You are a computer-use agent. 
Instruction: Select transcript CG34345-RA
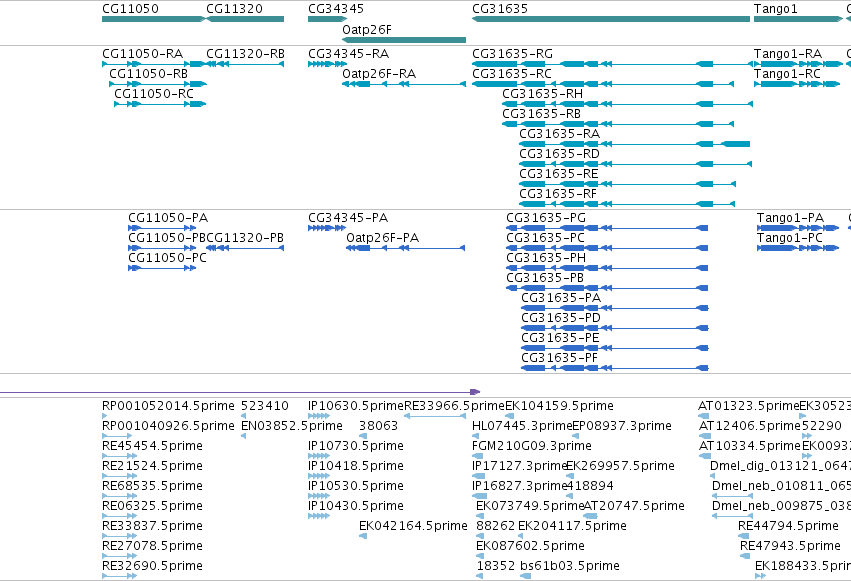(x=327, y=64)
